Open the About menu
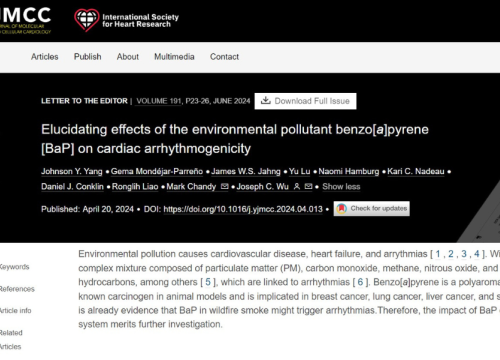Image resolution: width=500 pixels, height=360 pixels. (x=128, y=57)
